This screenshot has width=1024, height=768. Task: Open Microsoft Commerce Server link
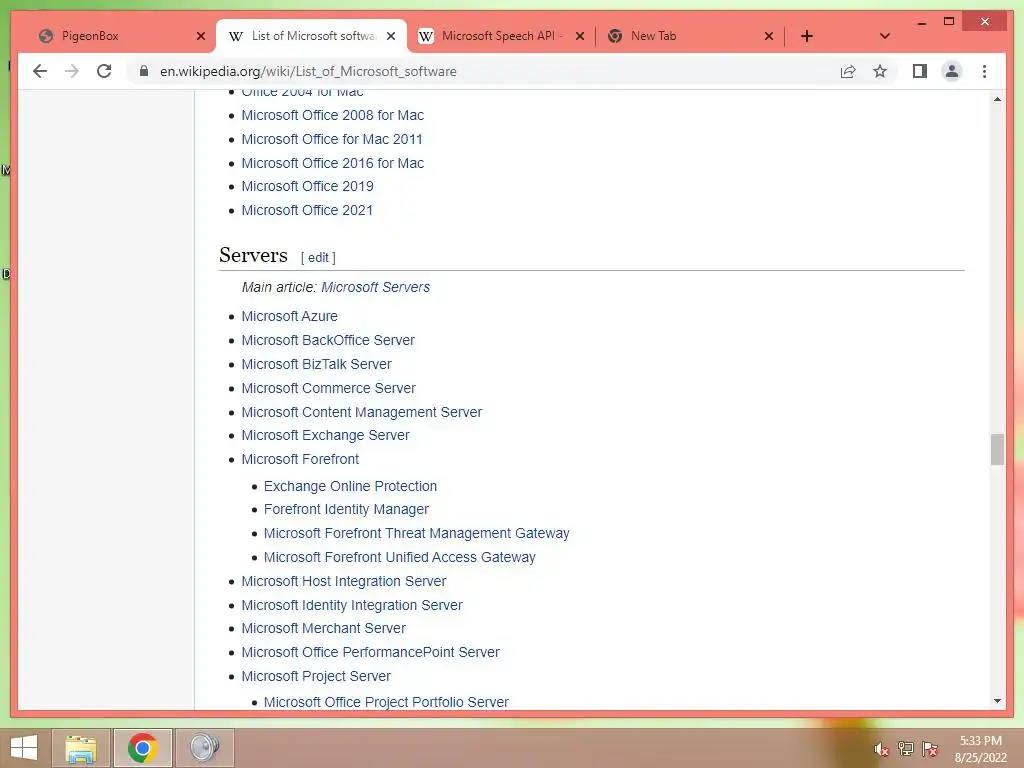click(x=328, y=388)
